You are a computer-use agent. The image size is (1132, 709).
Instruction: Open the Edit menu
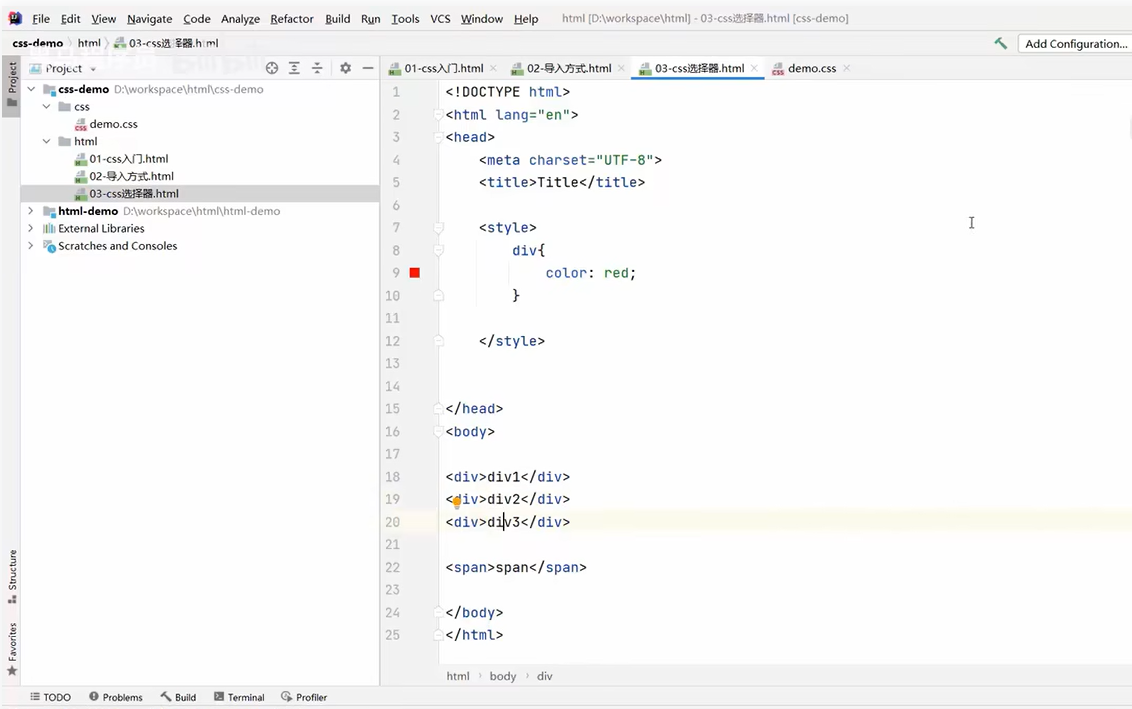point(70,19)
